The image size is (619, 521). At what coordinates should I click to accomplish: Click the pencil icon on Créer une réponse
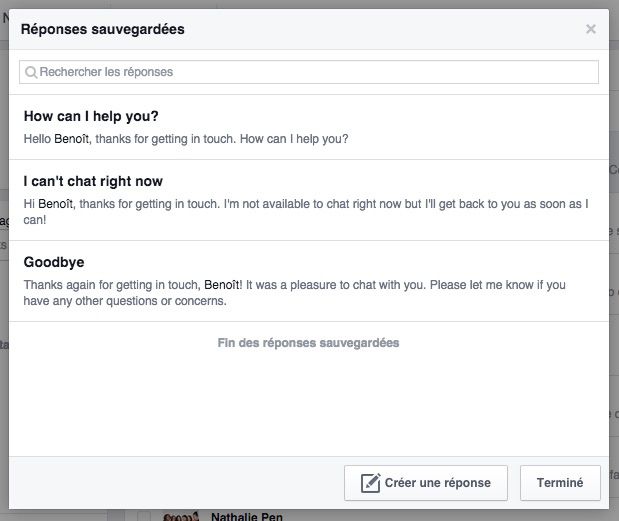coord(370,483)
